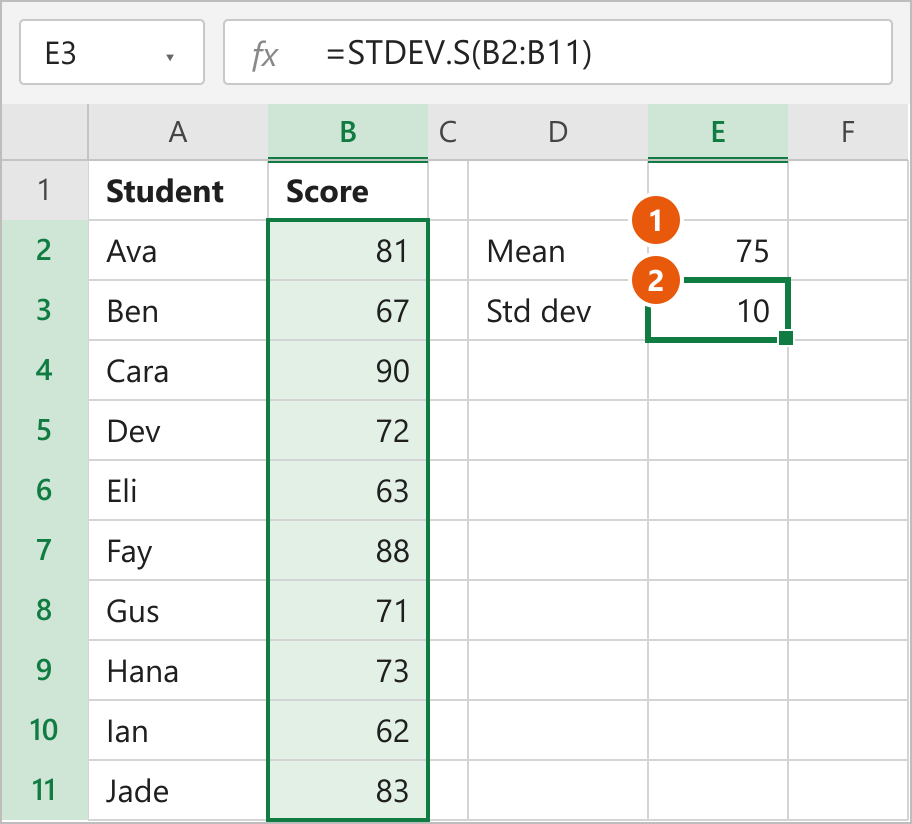Image resolution: width=912 pixels, height=824 pixels.
Task: Select column E header
Action: point(718,132)
